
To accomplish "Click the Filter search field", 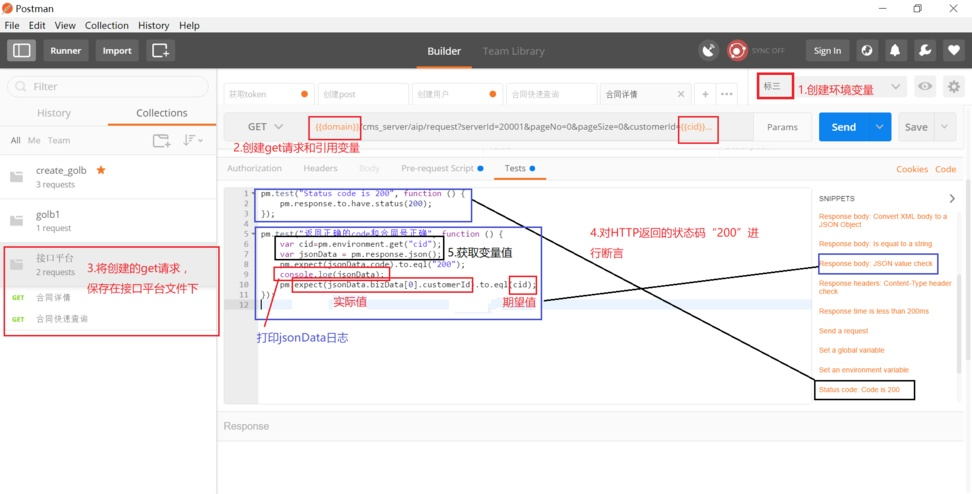I will (108, 86).
